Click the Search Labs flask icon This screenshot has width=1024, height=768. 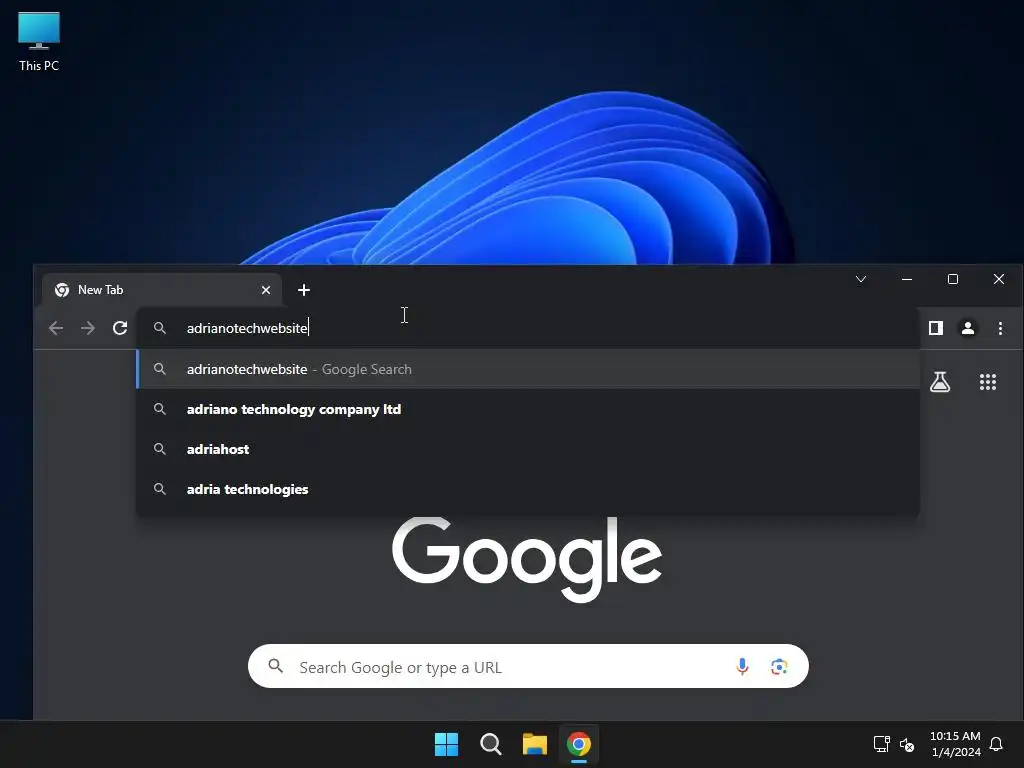pyautogui.click(x=940, y=382)
